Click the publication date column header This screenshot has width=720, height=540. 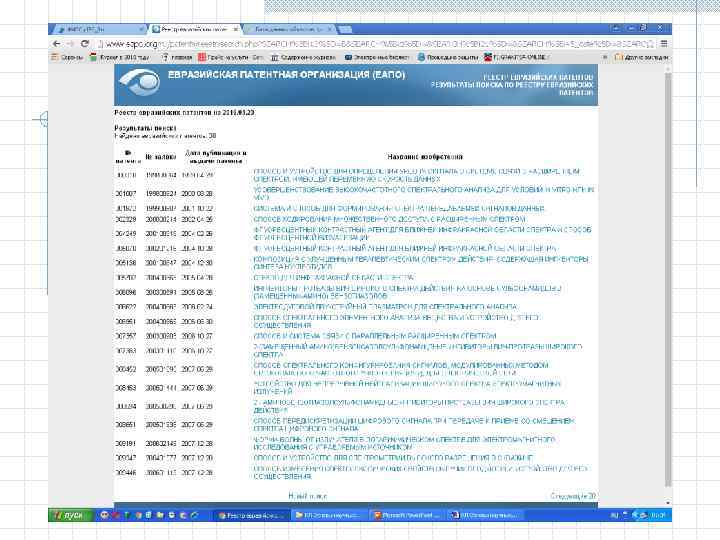click(215, 157)
